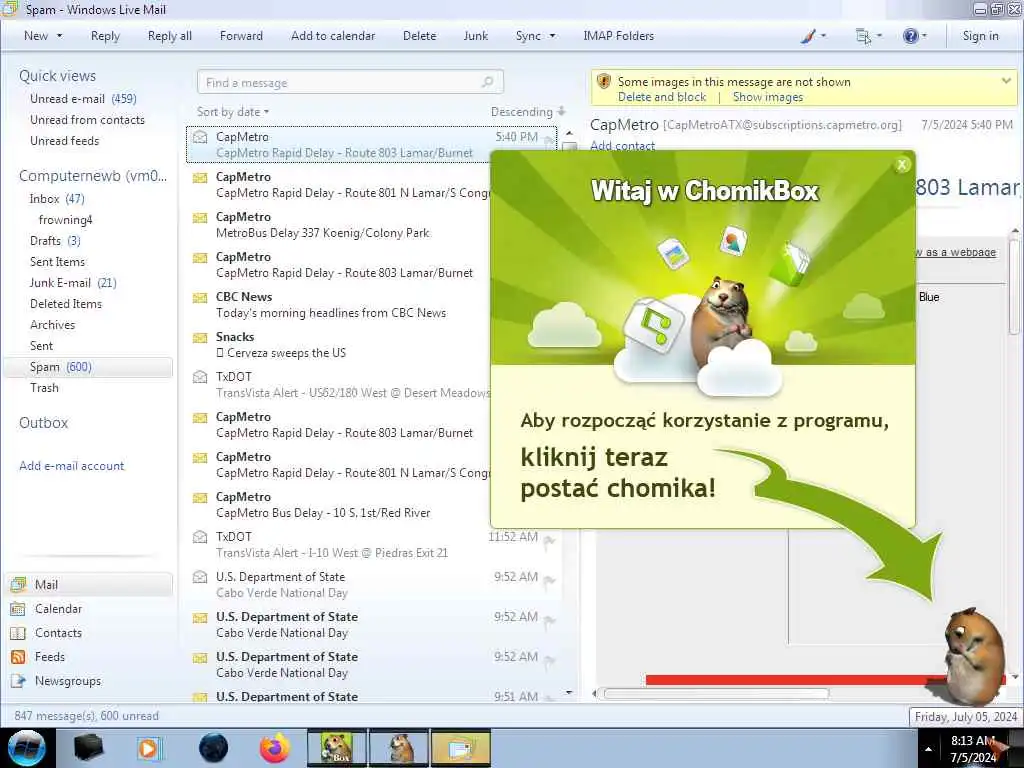1024x768 pixels.
Task: Open the Menus icon dropdown
Action: pos(869,36)
